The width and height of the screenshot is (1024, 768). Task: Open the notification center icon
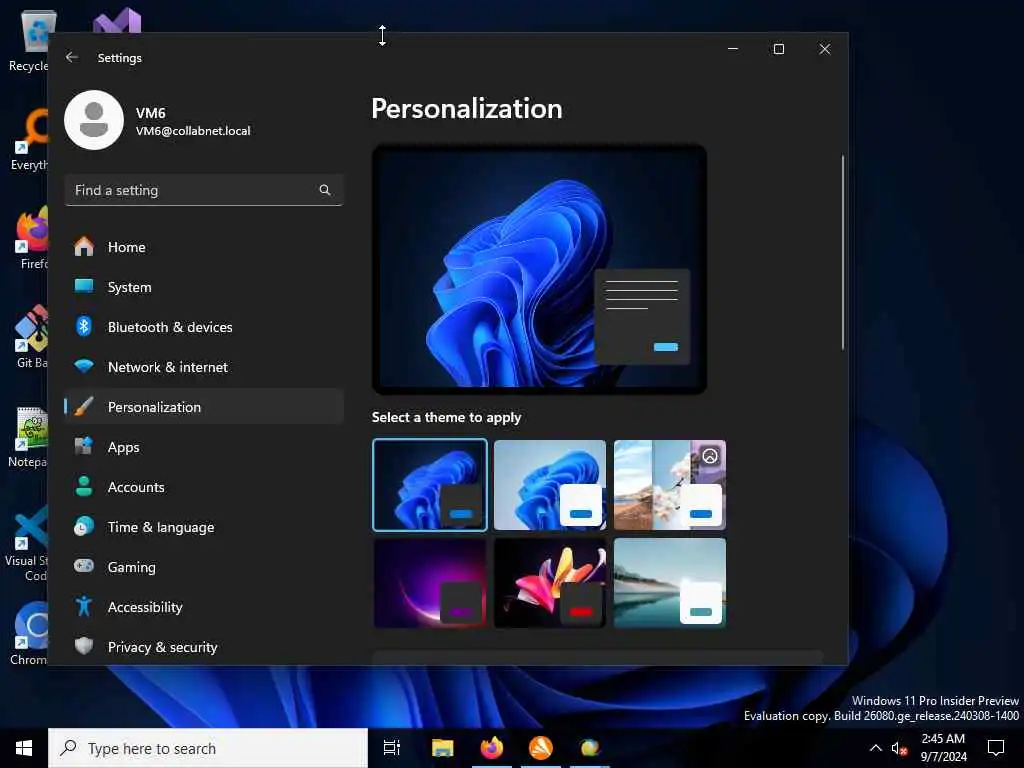pos(996,748)
